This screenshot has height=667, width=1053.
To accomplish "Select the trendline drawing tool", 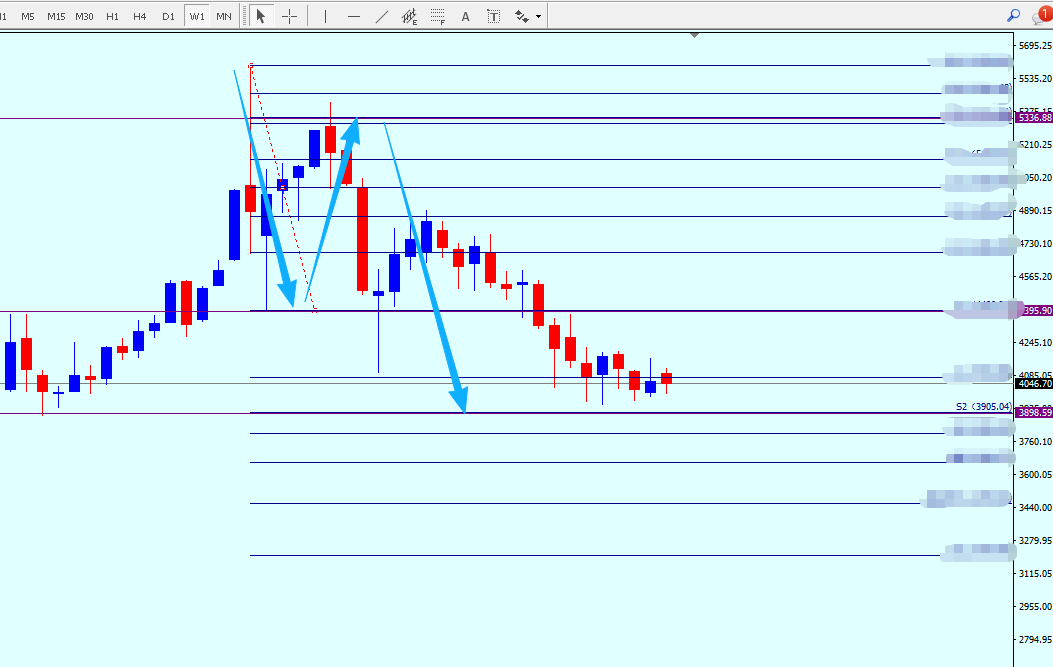I will point(381,16).
